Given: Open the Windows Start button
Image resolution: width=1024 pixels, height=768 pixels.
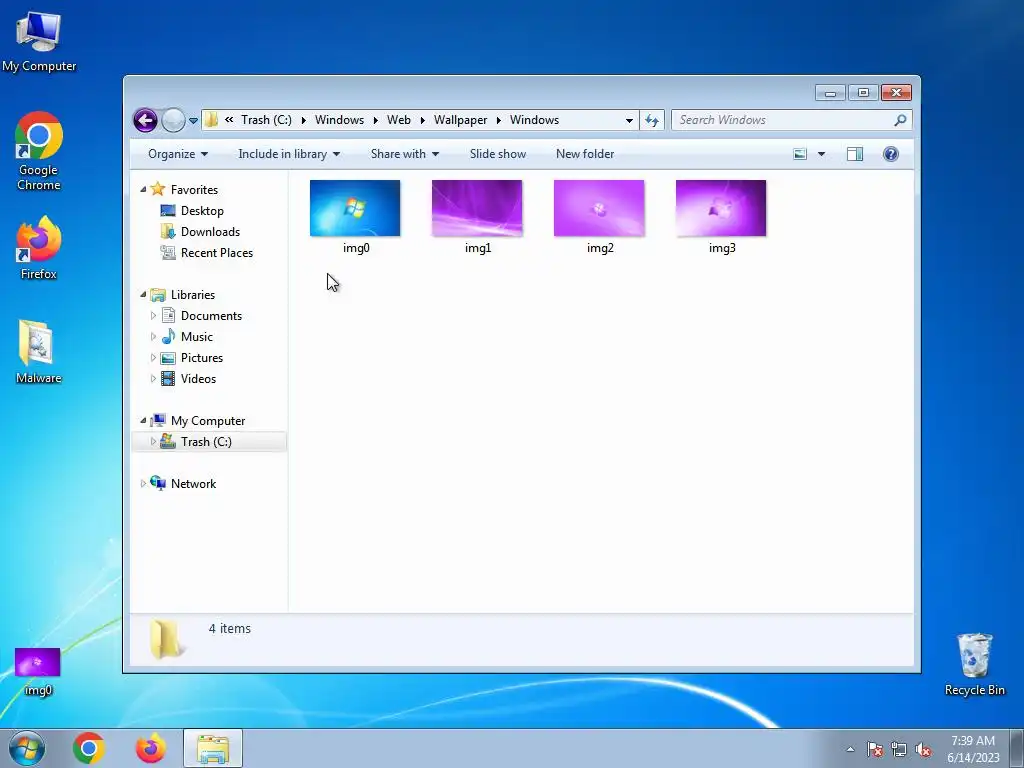Looking at the screenshot, I should [27, 748].
